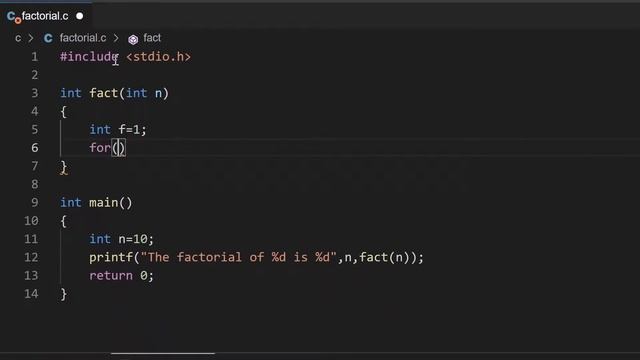640x360 pixels.
Task: Click the 'fact' function name on line 3
Action: [x=104, y=93]
